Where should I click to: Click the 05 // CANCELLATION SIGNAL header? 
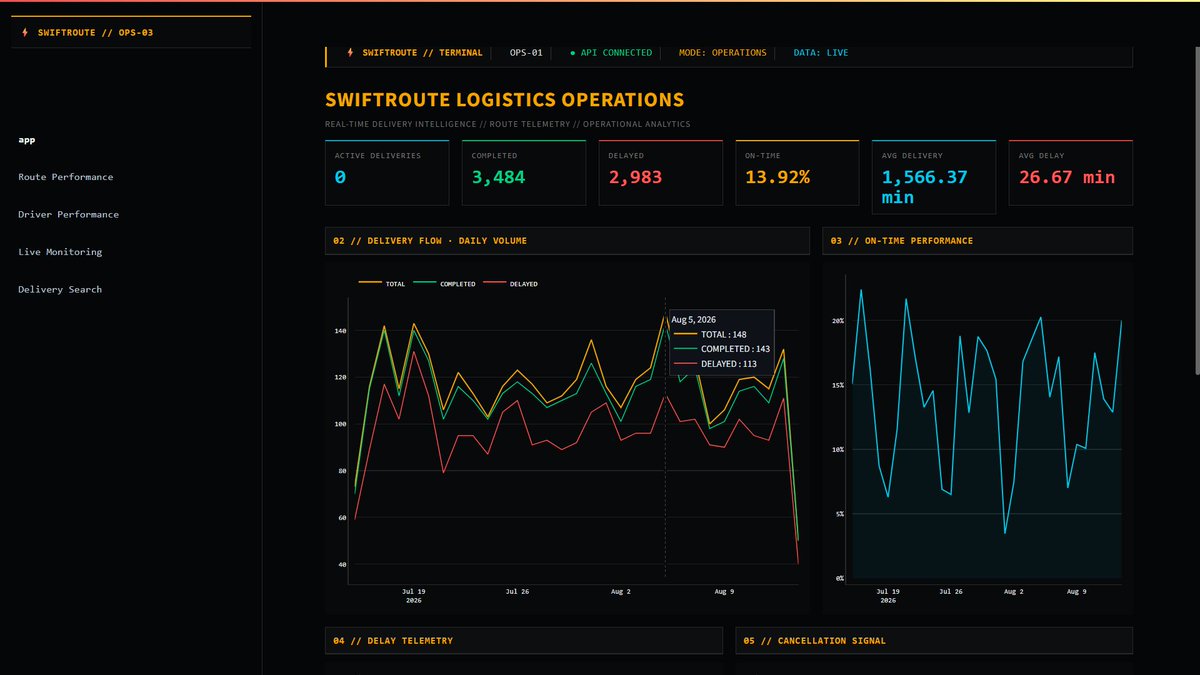point(934,641)
